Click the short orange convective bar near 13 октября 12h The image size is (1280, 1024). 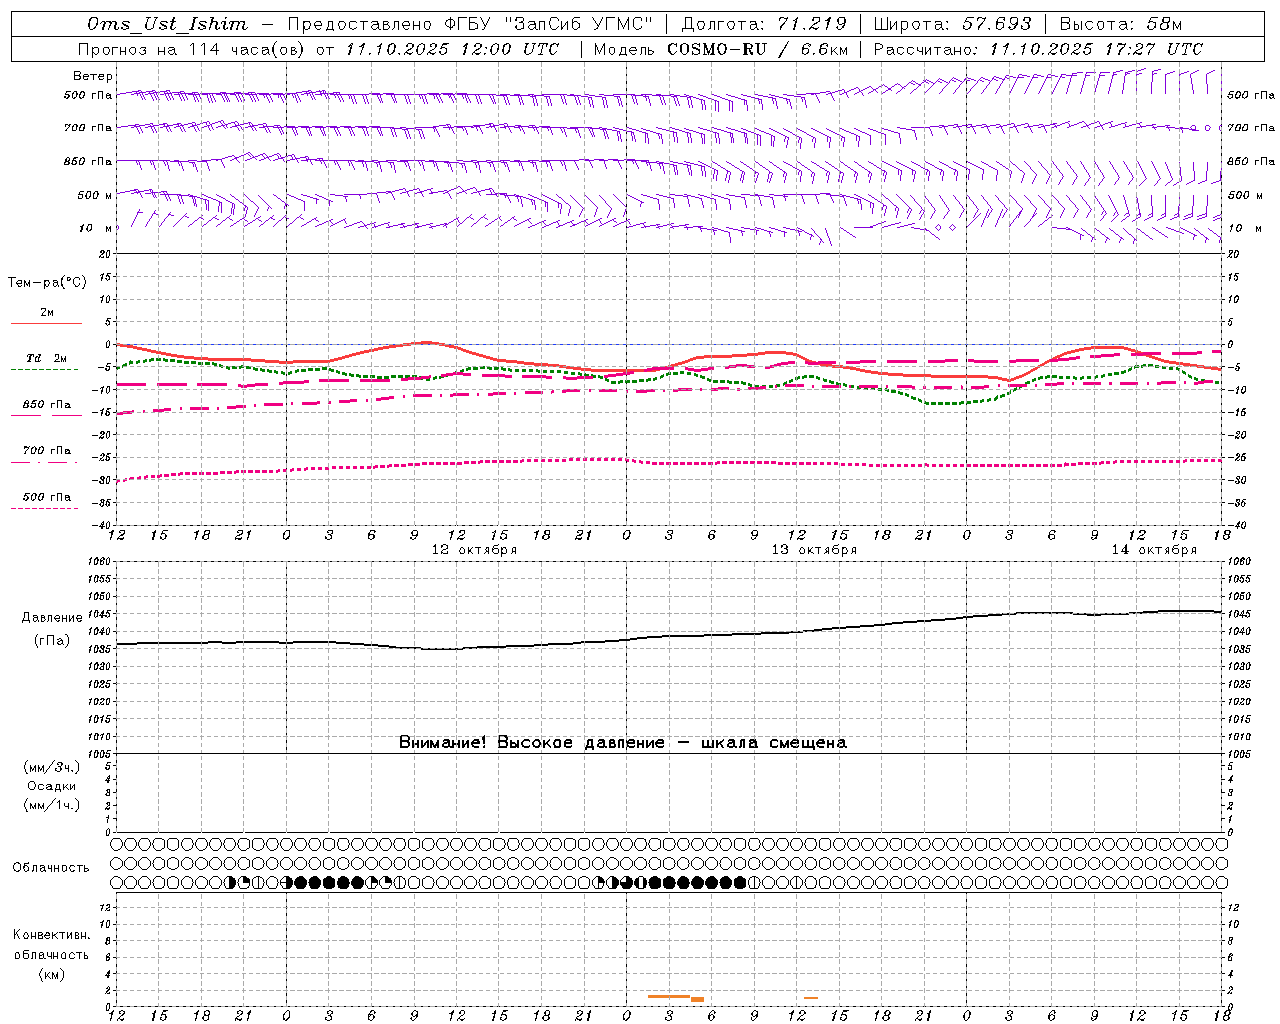click(x=811, y=997)
